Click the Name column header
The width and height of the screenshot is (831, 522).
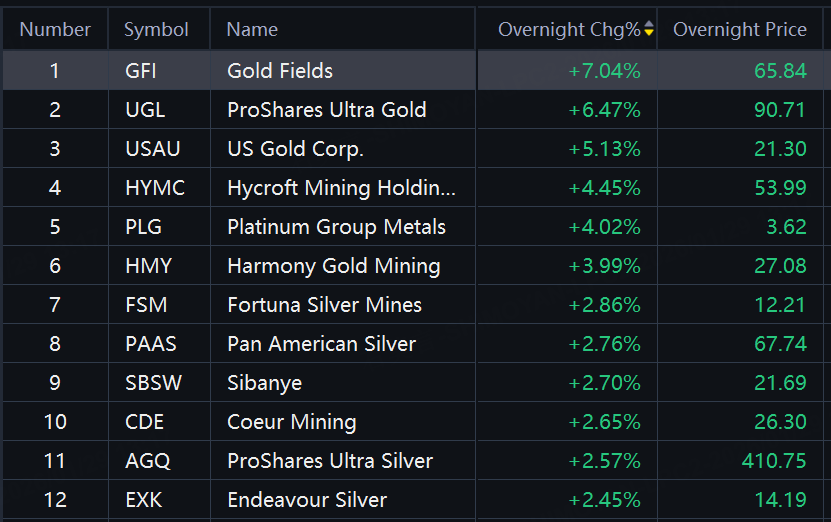[252, 30]
